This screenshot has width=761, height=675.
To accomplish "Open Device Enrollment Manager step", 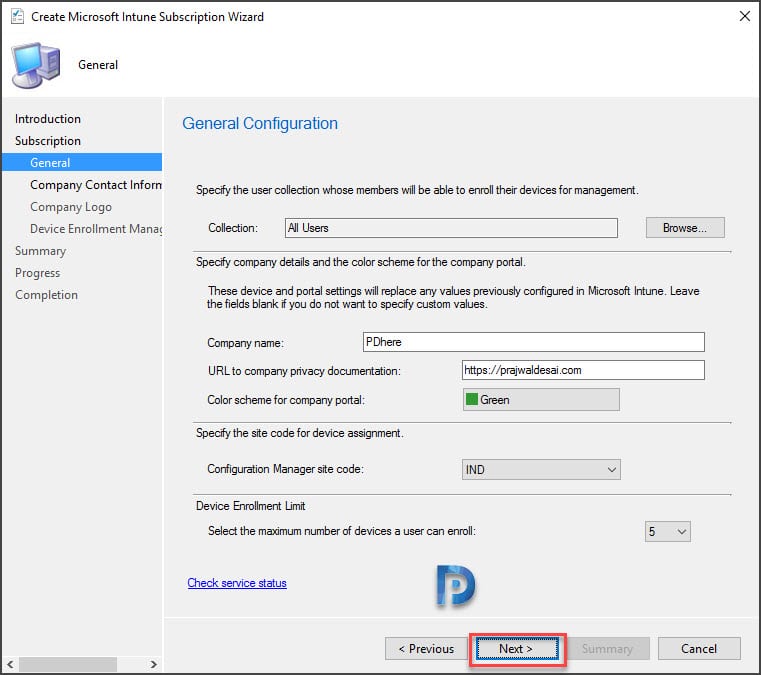I will (96, 229).
